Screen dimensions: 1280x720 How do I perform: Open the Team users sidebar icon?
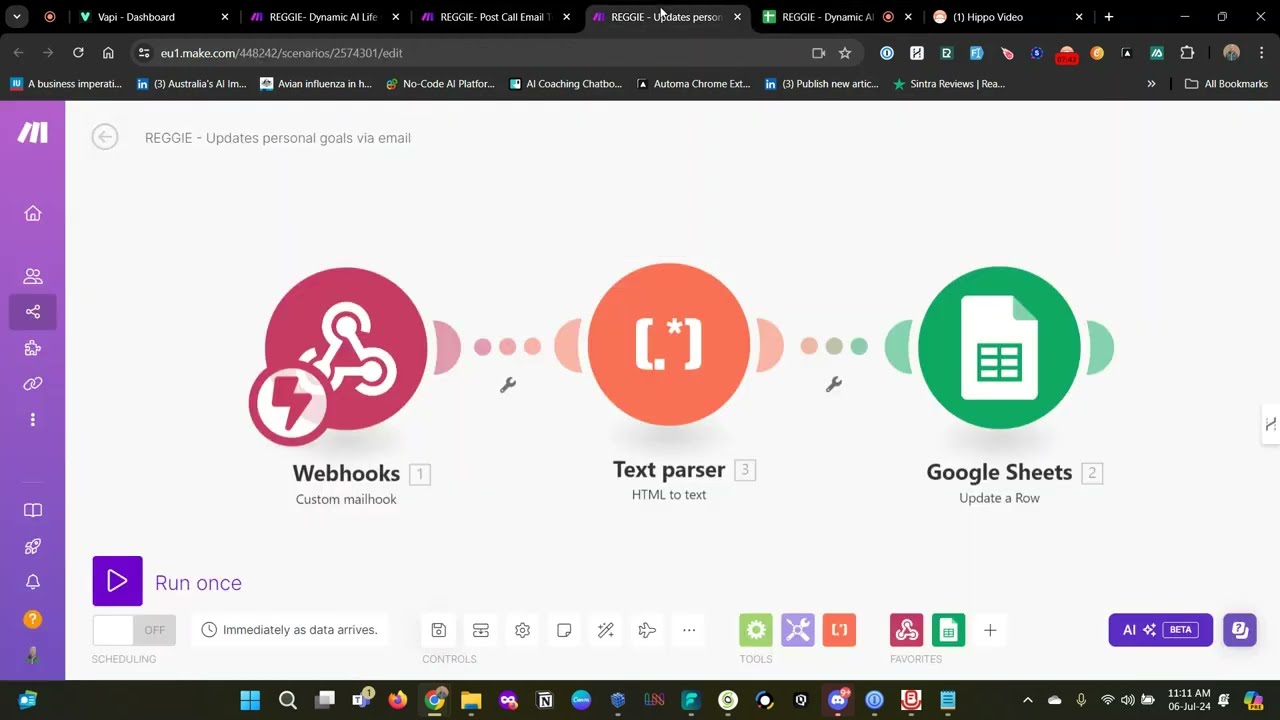click(x=33, y=276)
